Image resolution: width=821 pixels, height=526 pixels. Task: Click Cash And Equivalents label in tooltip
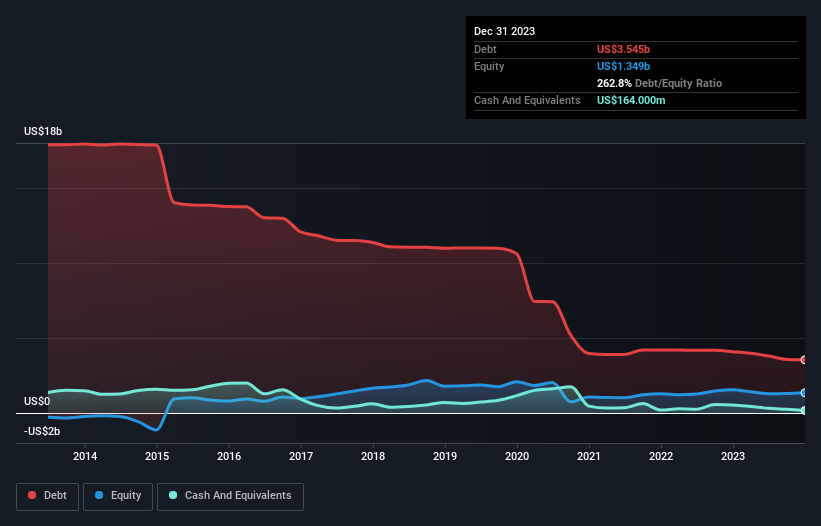click(527, 100)
